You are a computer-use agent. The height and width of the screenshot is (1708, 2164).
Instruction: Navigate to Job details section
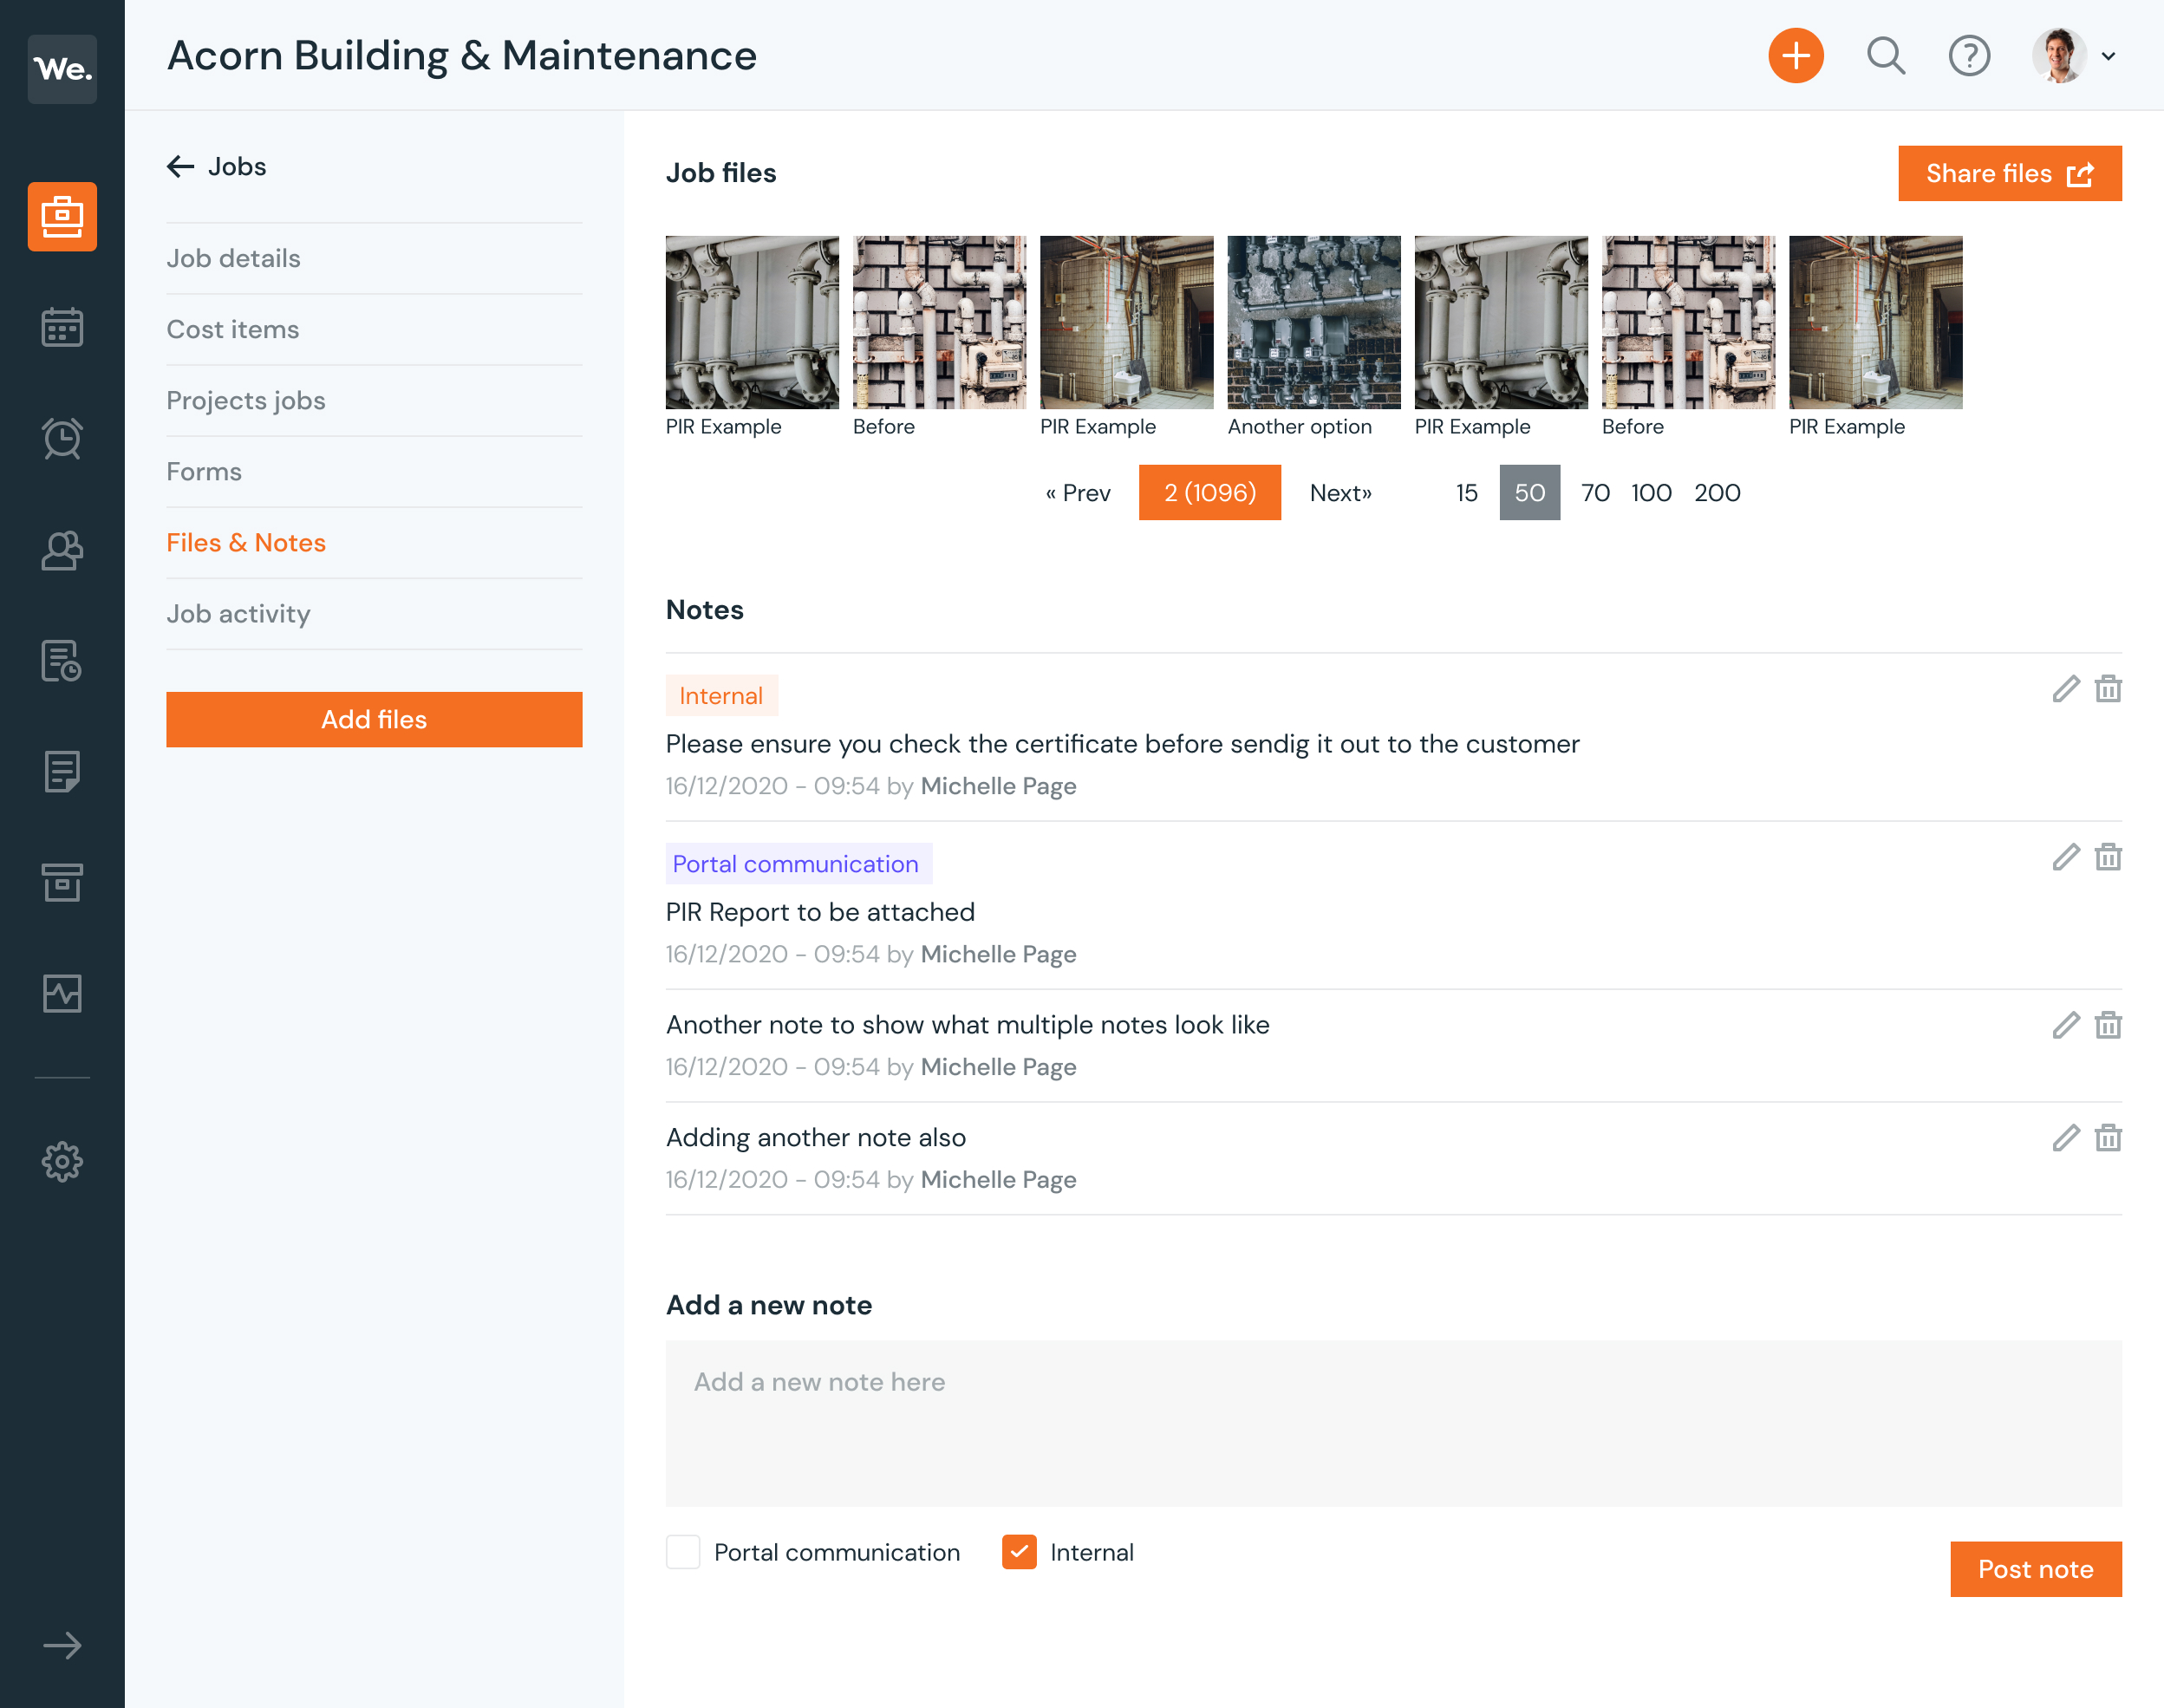233,257
